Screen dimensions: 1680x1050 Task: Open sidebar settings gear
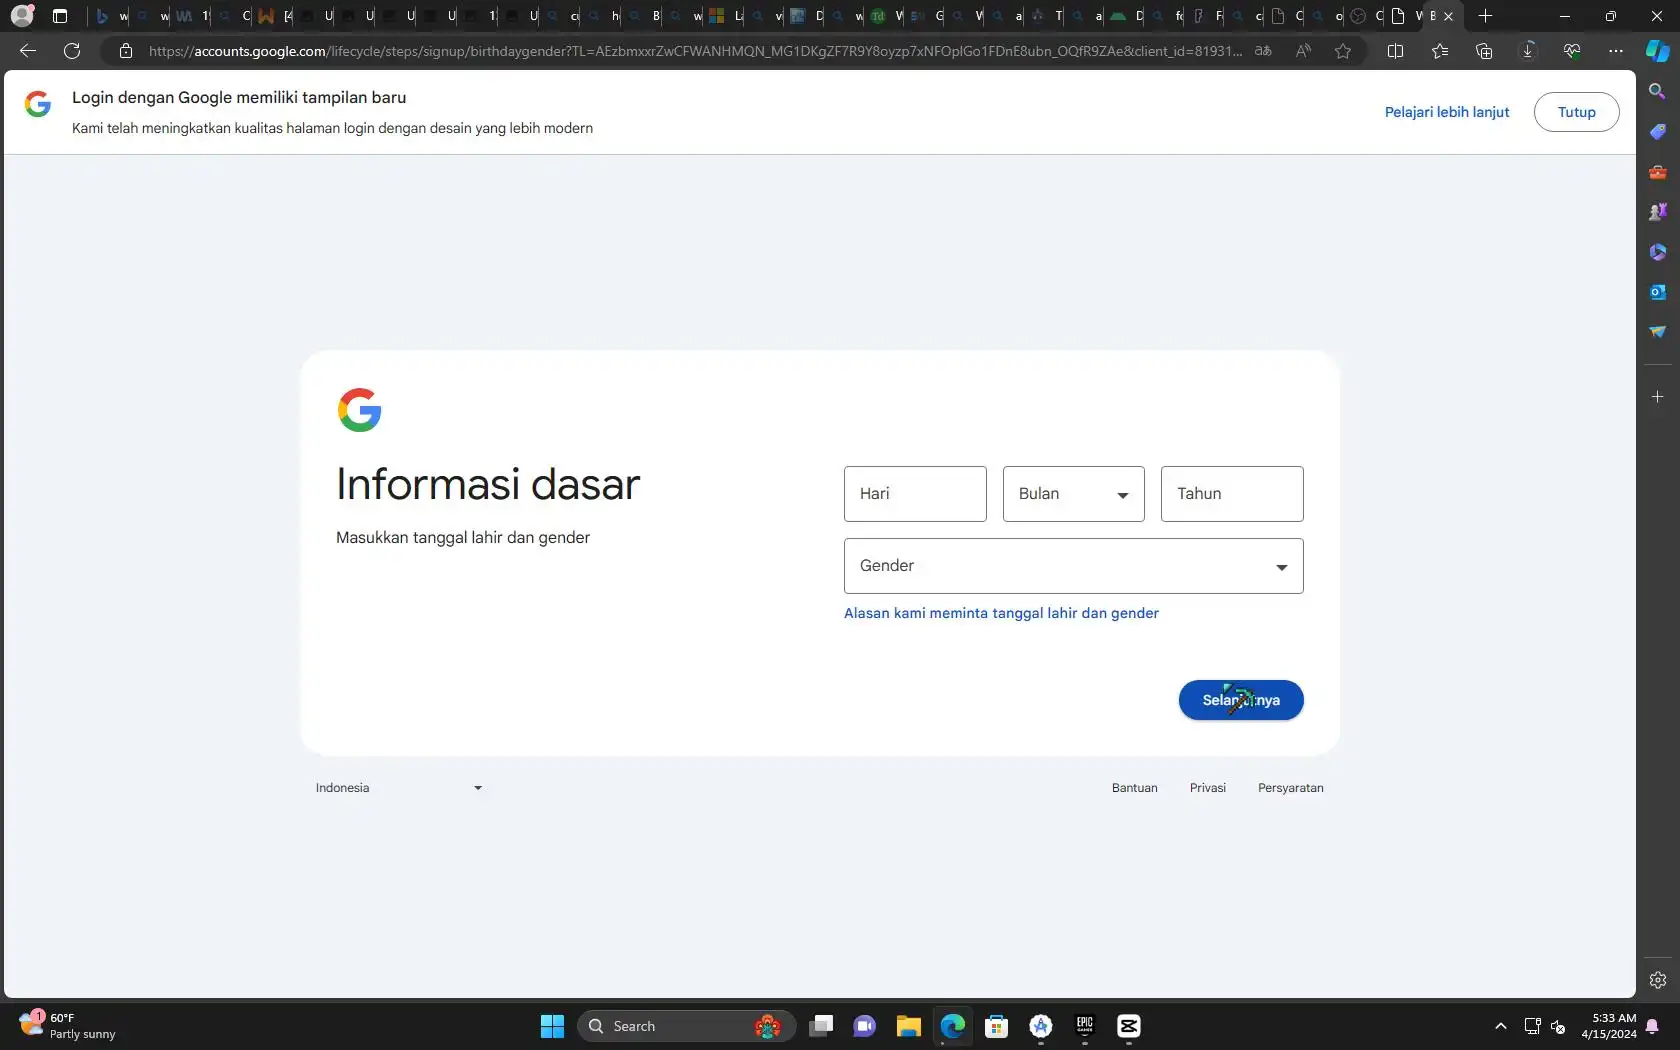pyautogui.click(x=1658, y=980)
